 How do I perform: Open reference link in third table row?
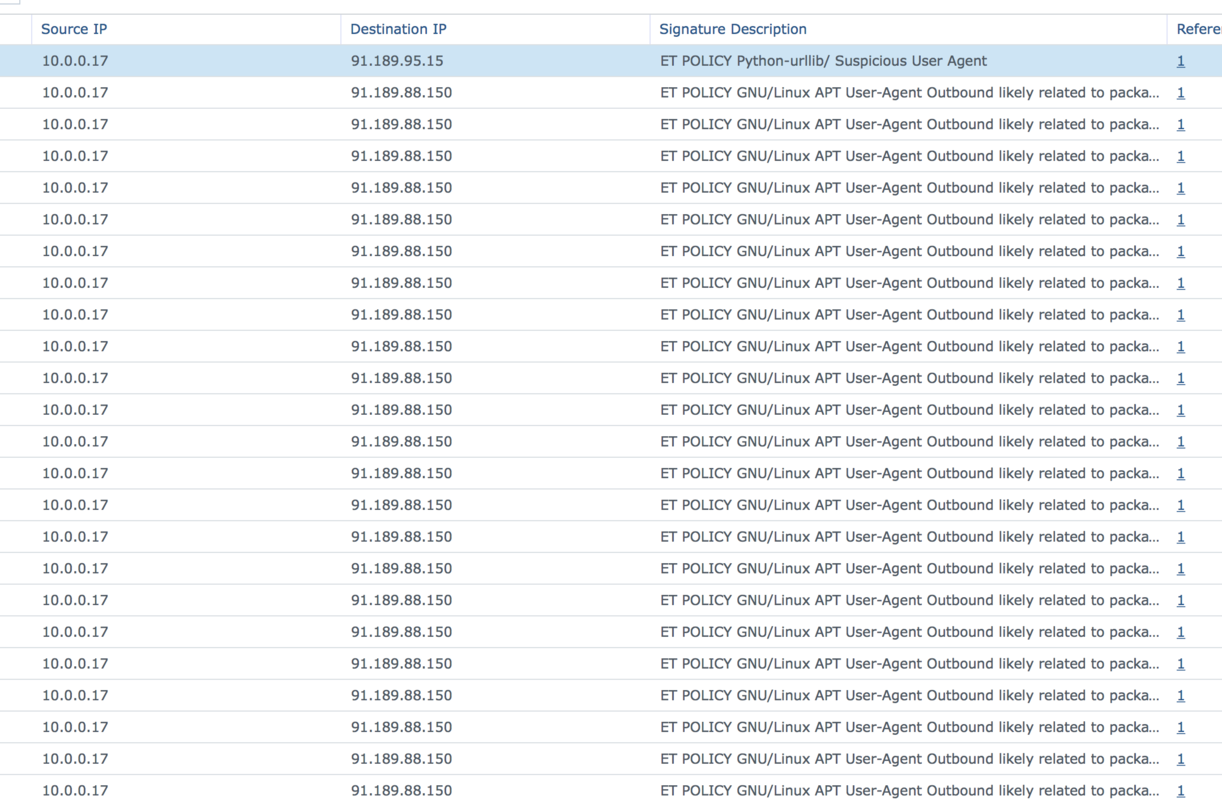1181,125
